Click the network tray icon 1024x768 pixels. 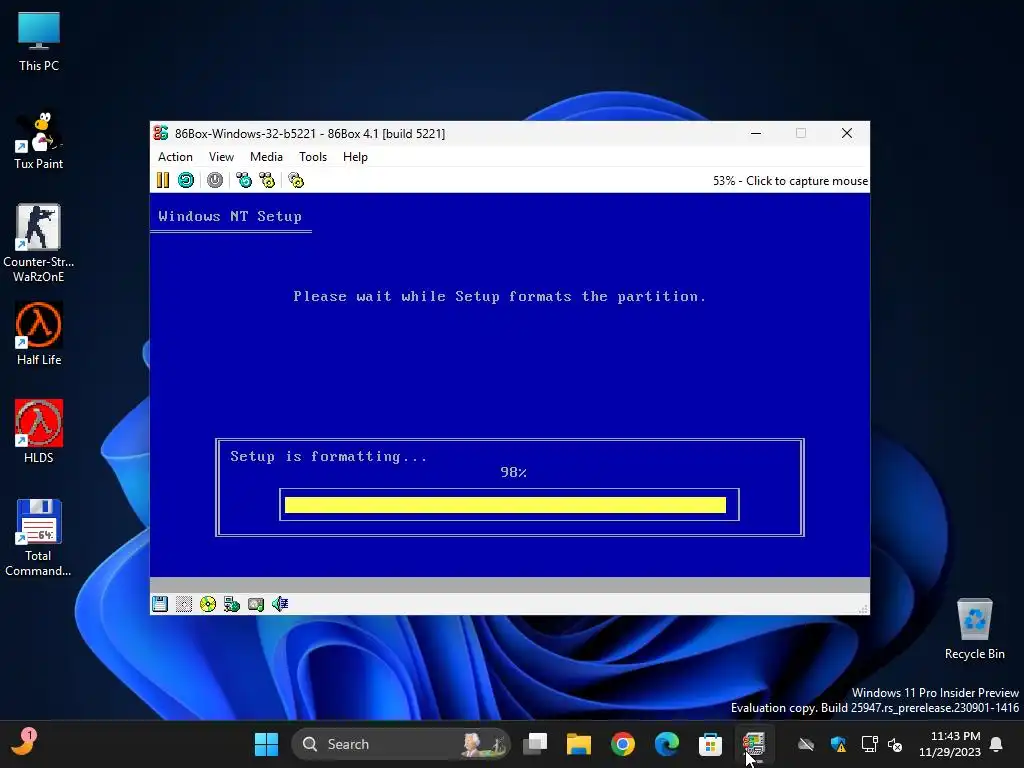pos(869,744)
